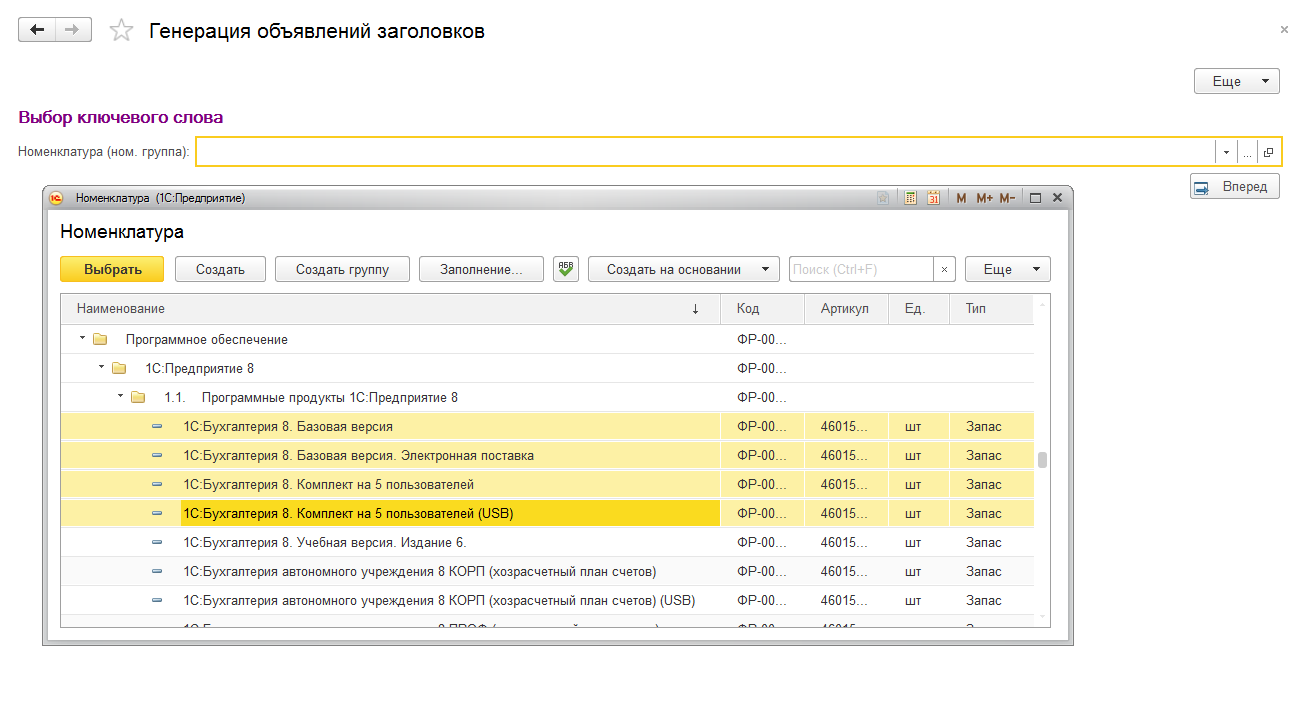
Task: Click the vertical scrollbar thumb in the list
Action: point(1042,460)
